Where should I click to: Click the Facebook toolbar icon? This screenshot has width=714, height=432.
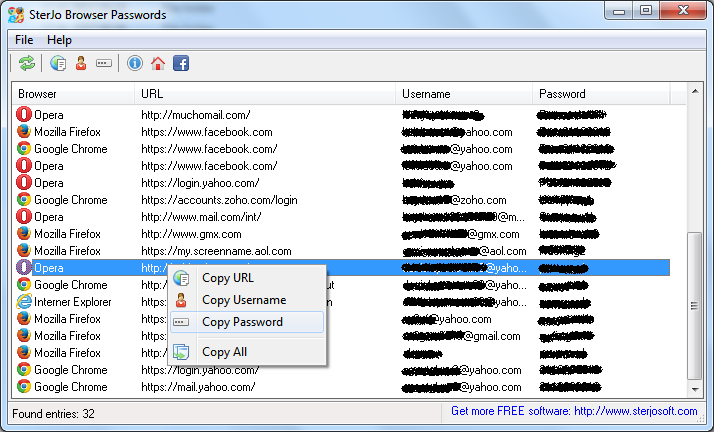[x=181, y=63]
